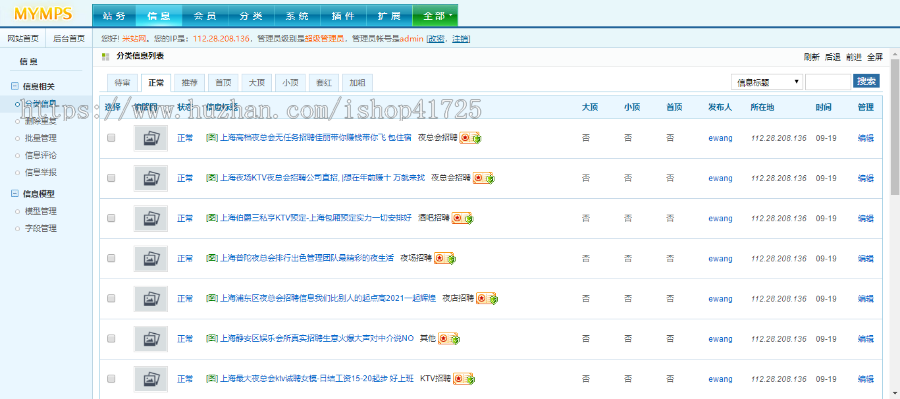Switch to the 待审 tab
Viewport: 900px width, 399px height.
click(x=122, y=83)
